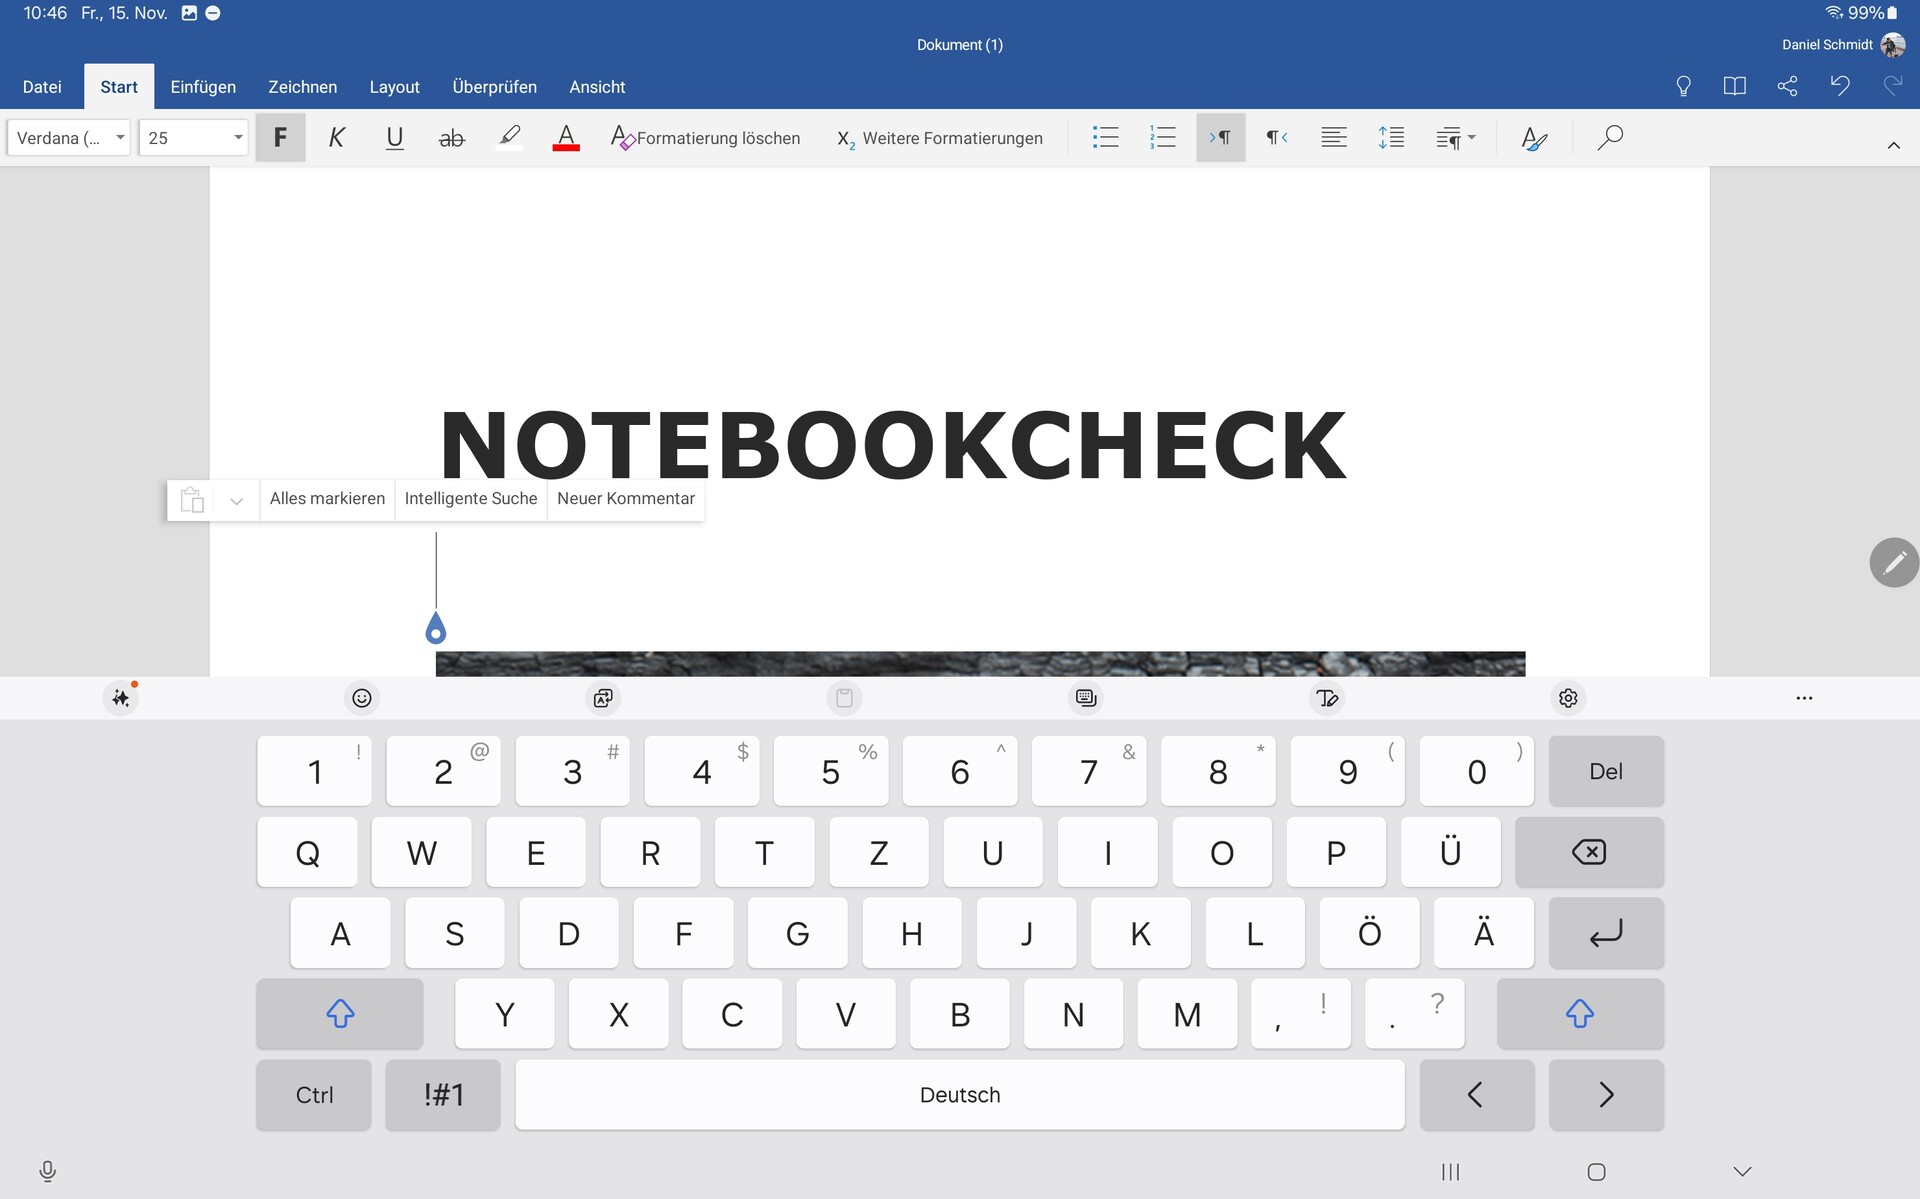
Task: Toggle bold formatting F button
Action: point(280,137)
